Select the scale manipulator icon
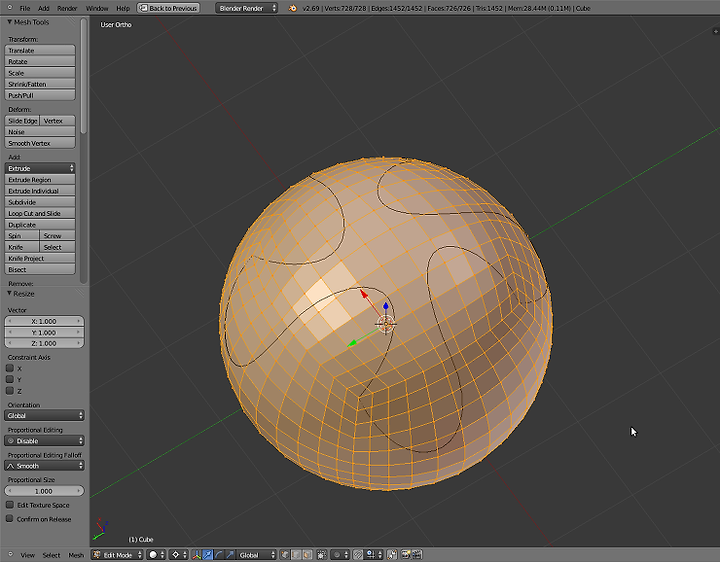Screen dimensions: 720x562 [x=230, y=555]
